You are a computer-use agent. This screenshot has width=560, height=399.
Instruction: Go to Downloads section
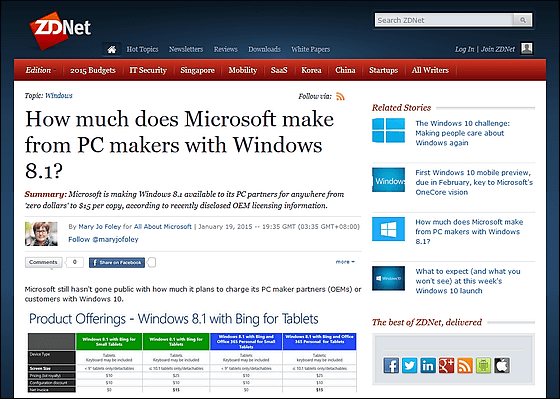264,49
